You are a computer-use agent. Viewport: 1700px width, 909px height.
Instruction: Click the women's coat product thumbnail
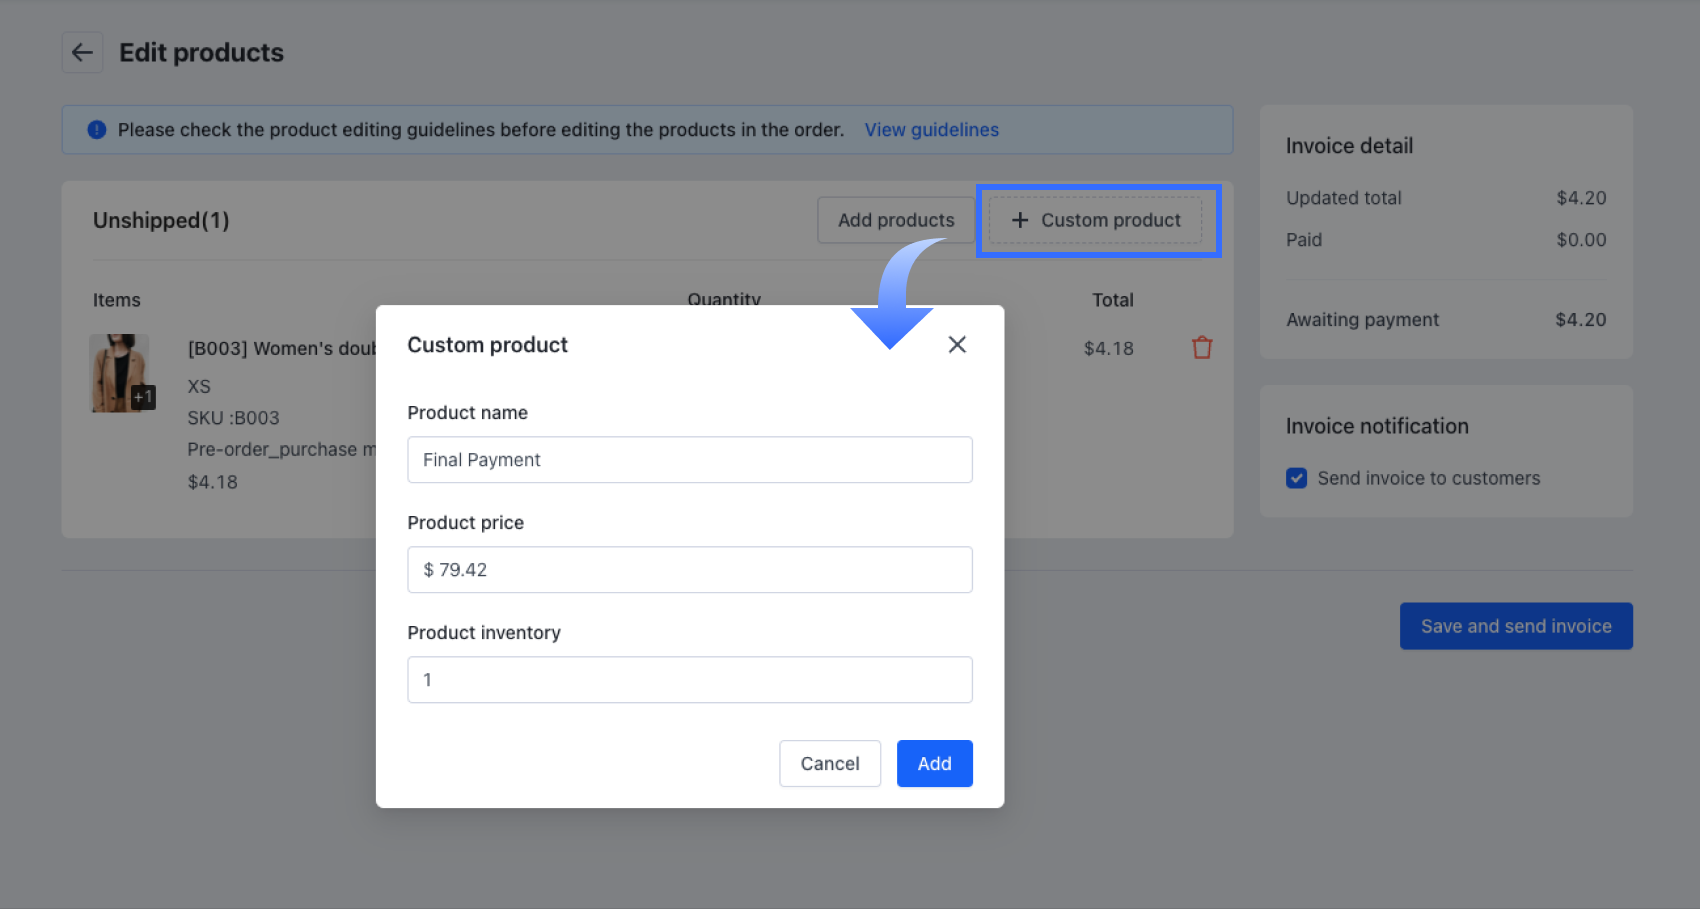pyautogui.click(x=119, y=373)
